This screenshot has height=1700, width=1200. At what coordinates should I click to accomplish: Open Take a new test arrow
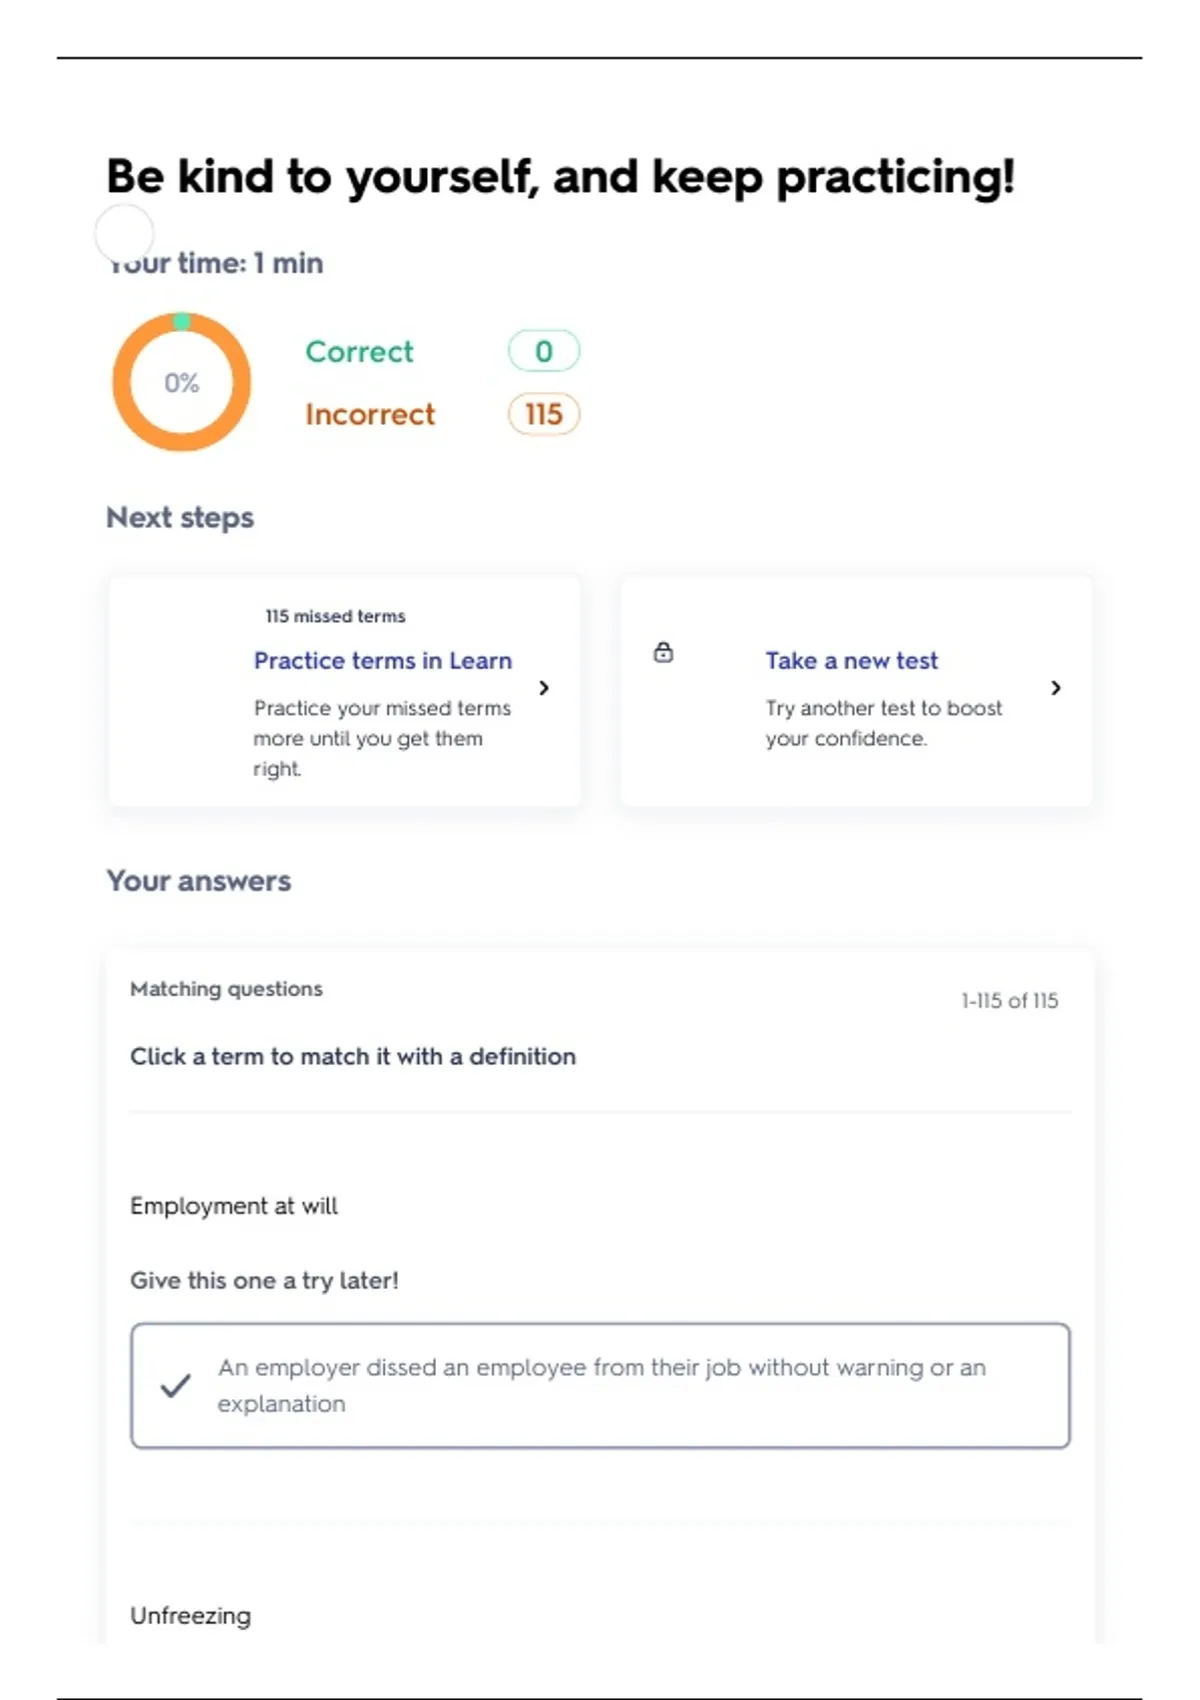tap(1056, 688)
